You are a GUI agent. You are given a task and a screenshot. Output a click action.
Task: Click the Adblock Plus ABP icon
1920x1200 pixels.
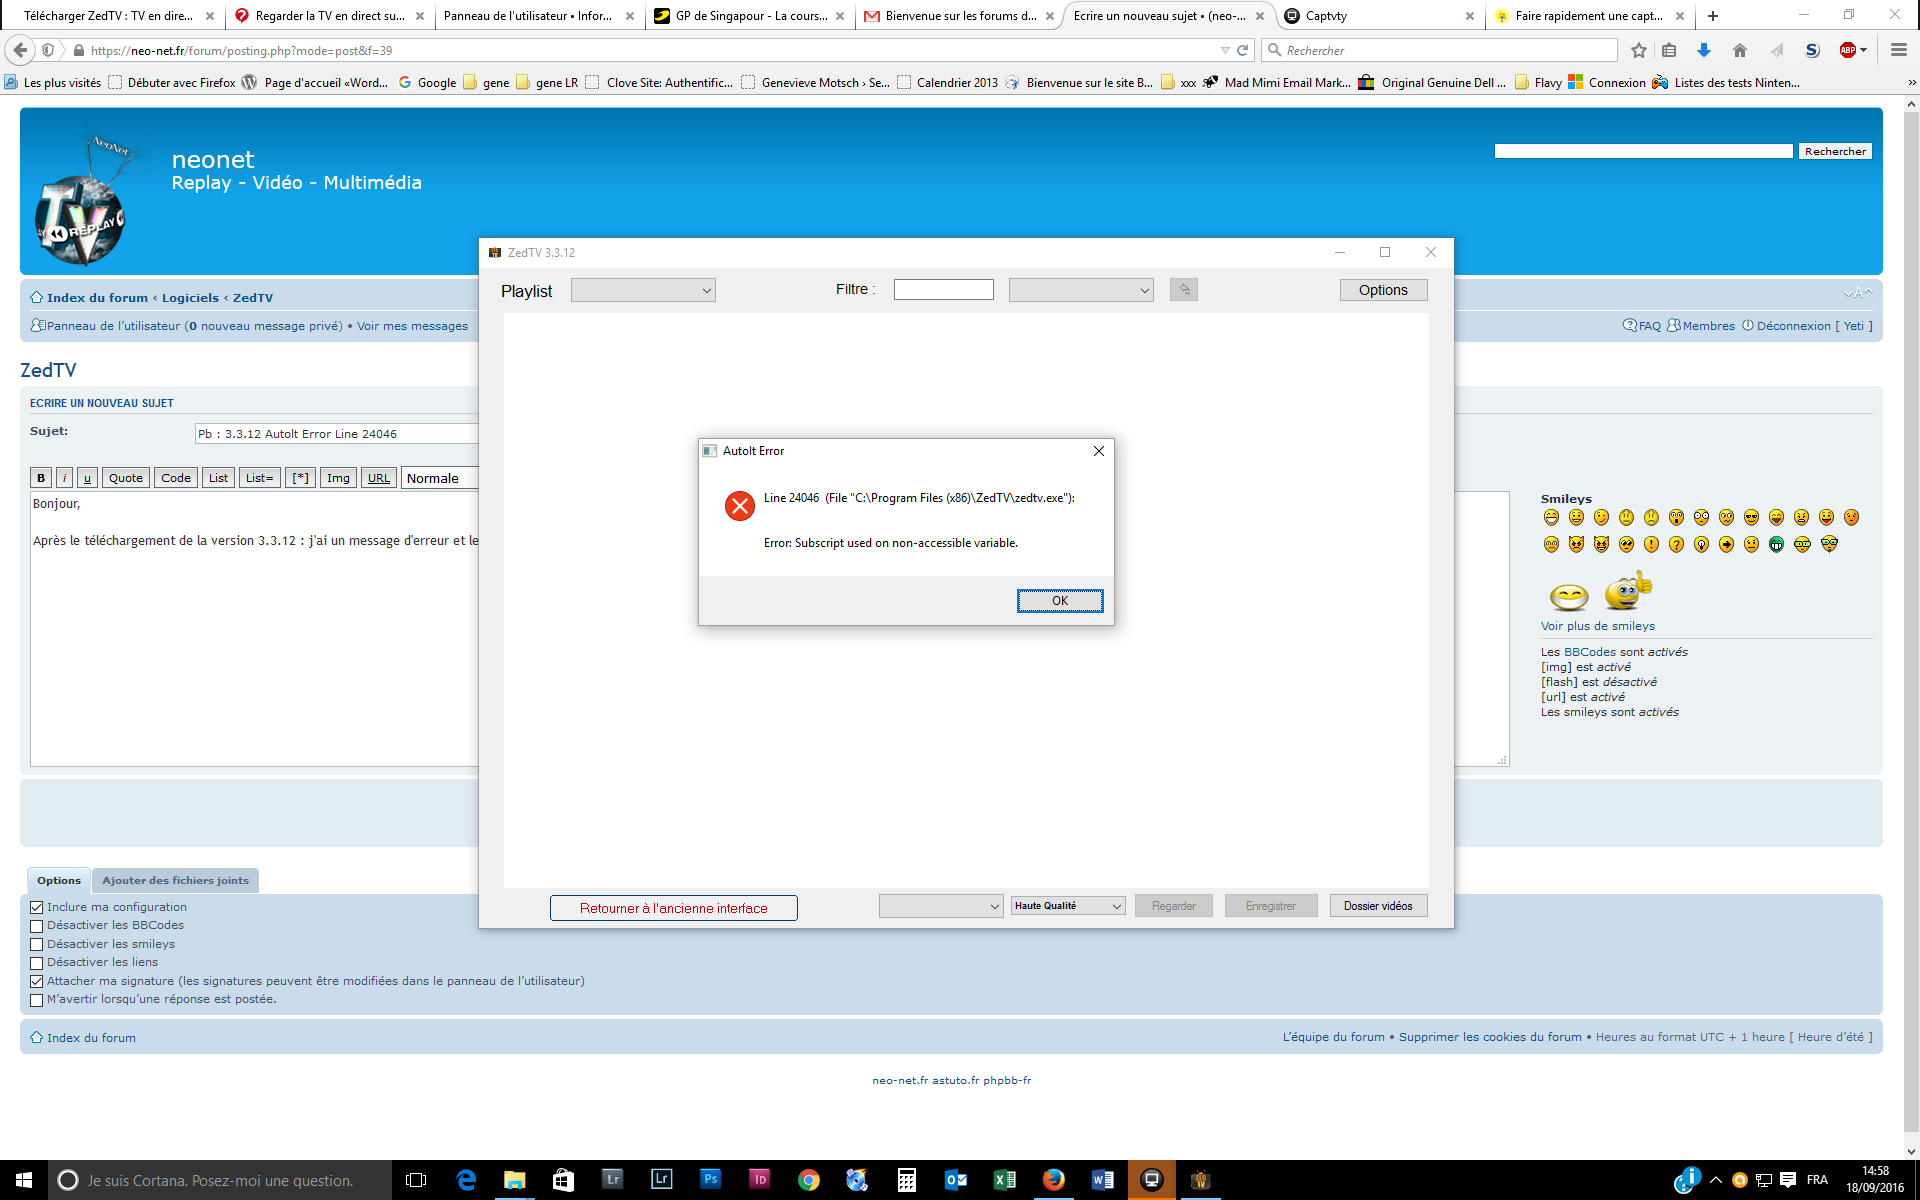click(1847, 50)
